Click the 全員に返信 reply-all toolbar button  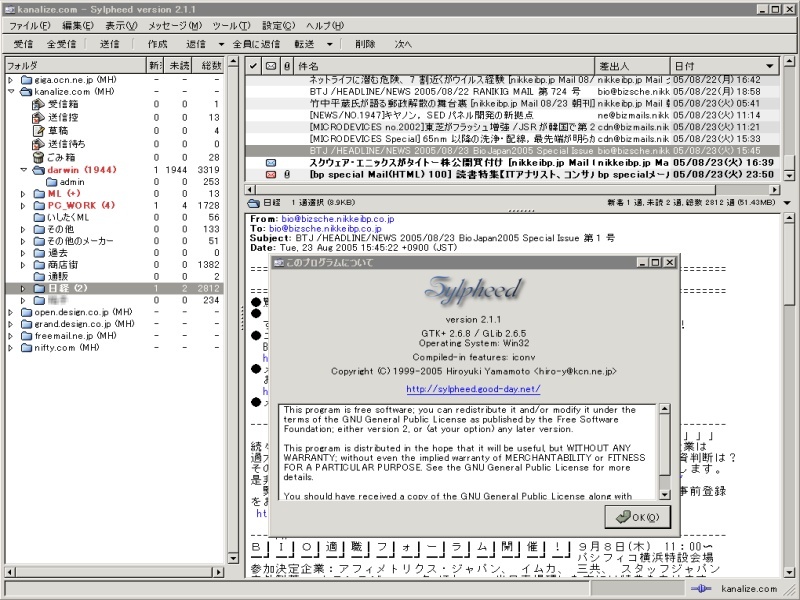(x=256, y=44)
